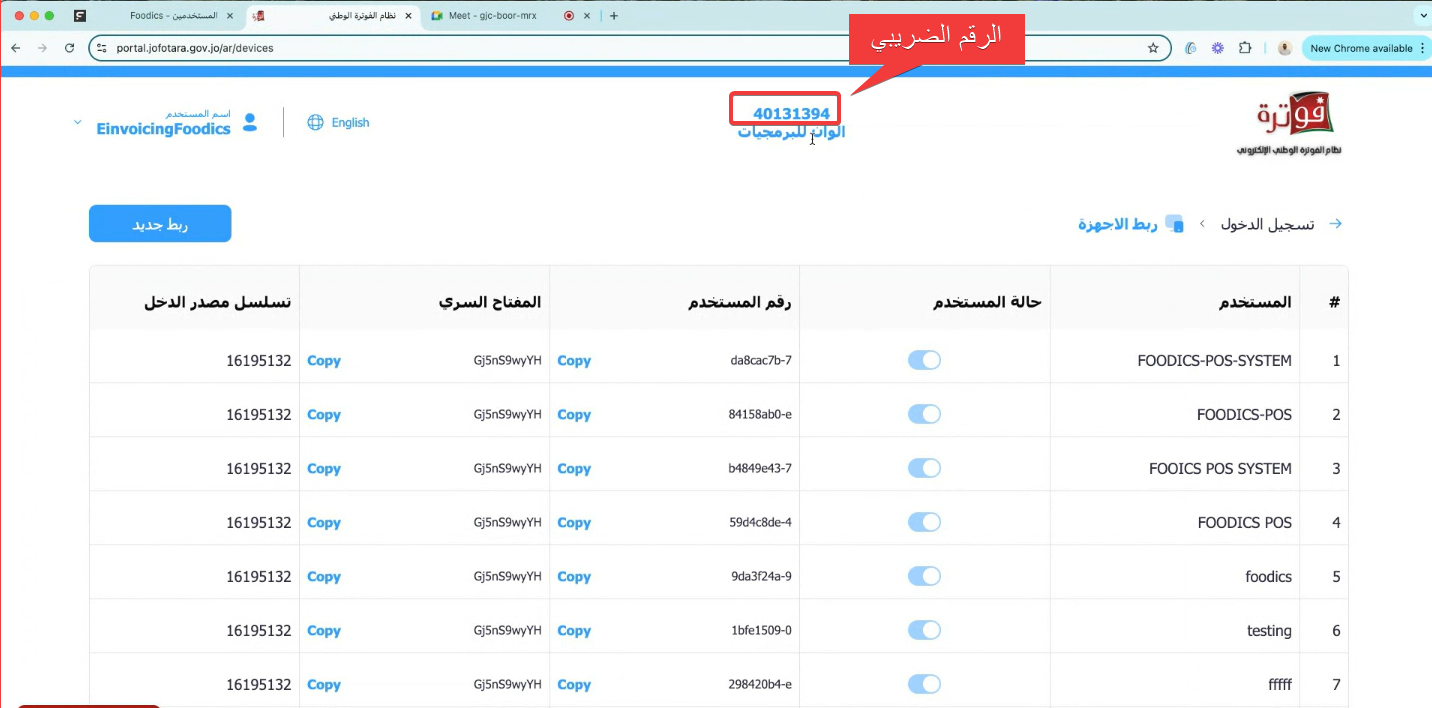Click the blue new link button
Image resolution: width=1432 pixels, height=708 pixels.
[160, 224]
